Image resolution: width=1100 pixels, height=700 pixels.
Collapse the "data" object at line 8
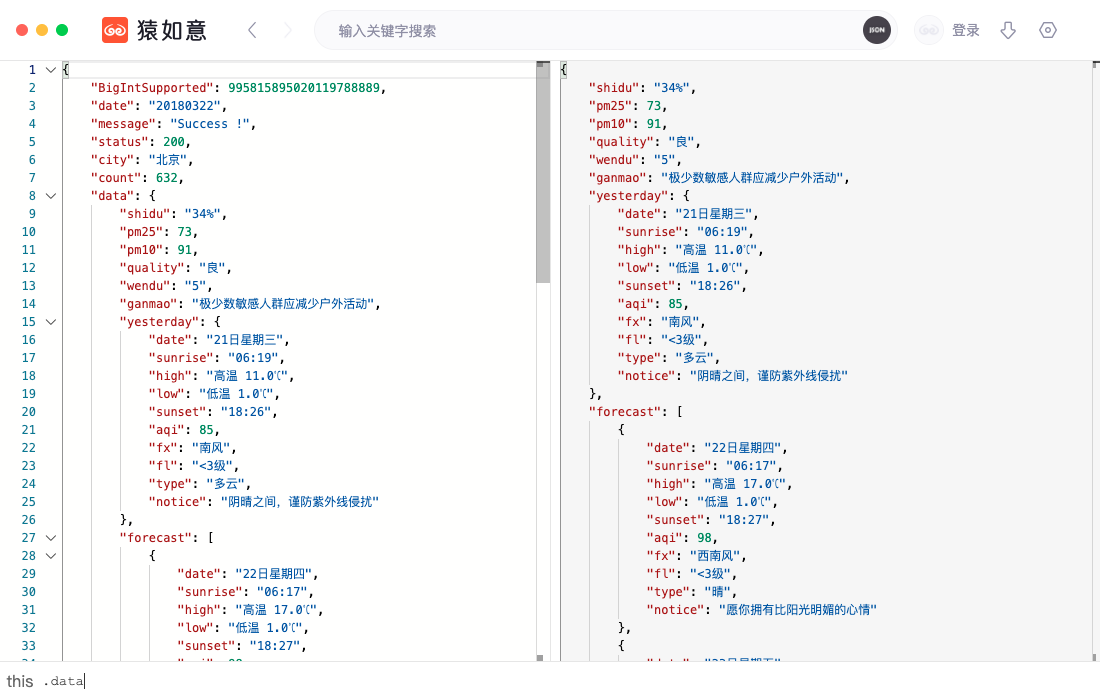click(x=51, y=196)
